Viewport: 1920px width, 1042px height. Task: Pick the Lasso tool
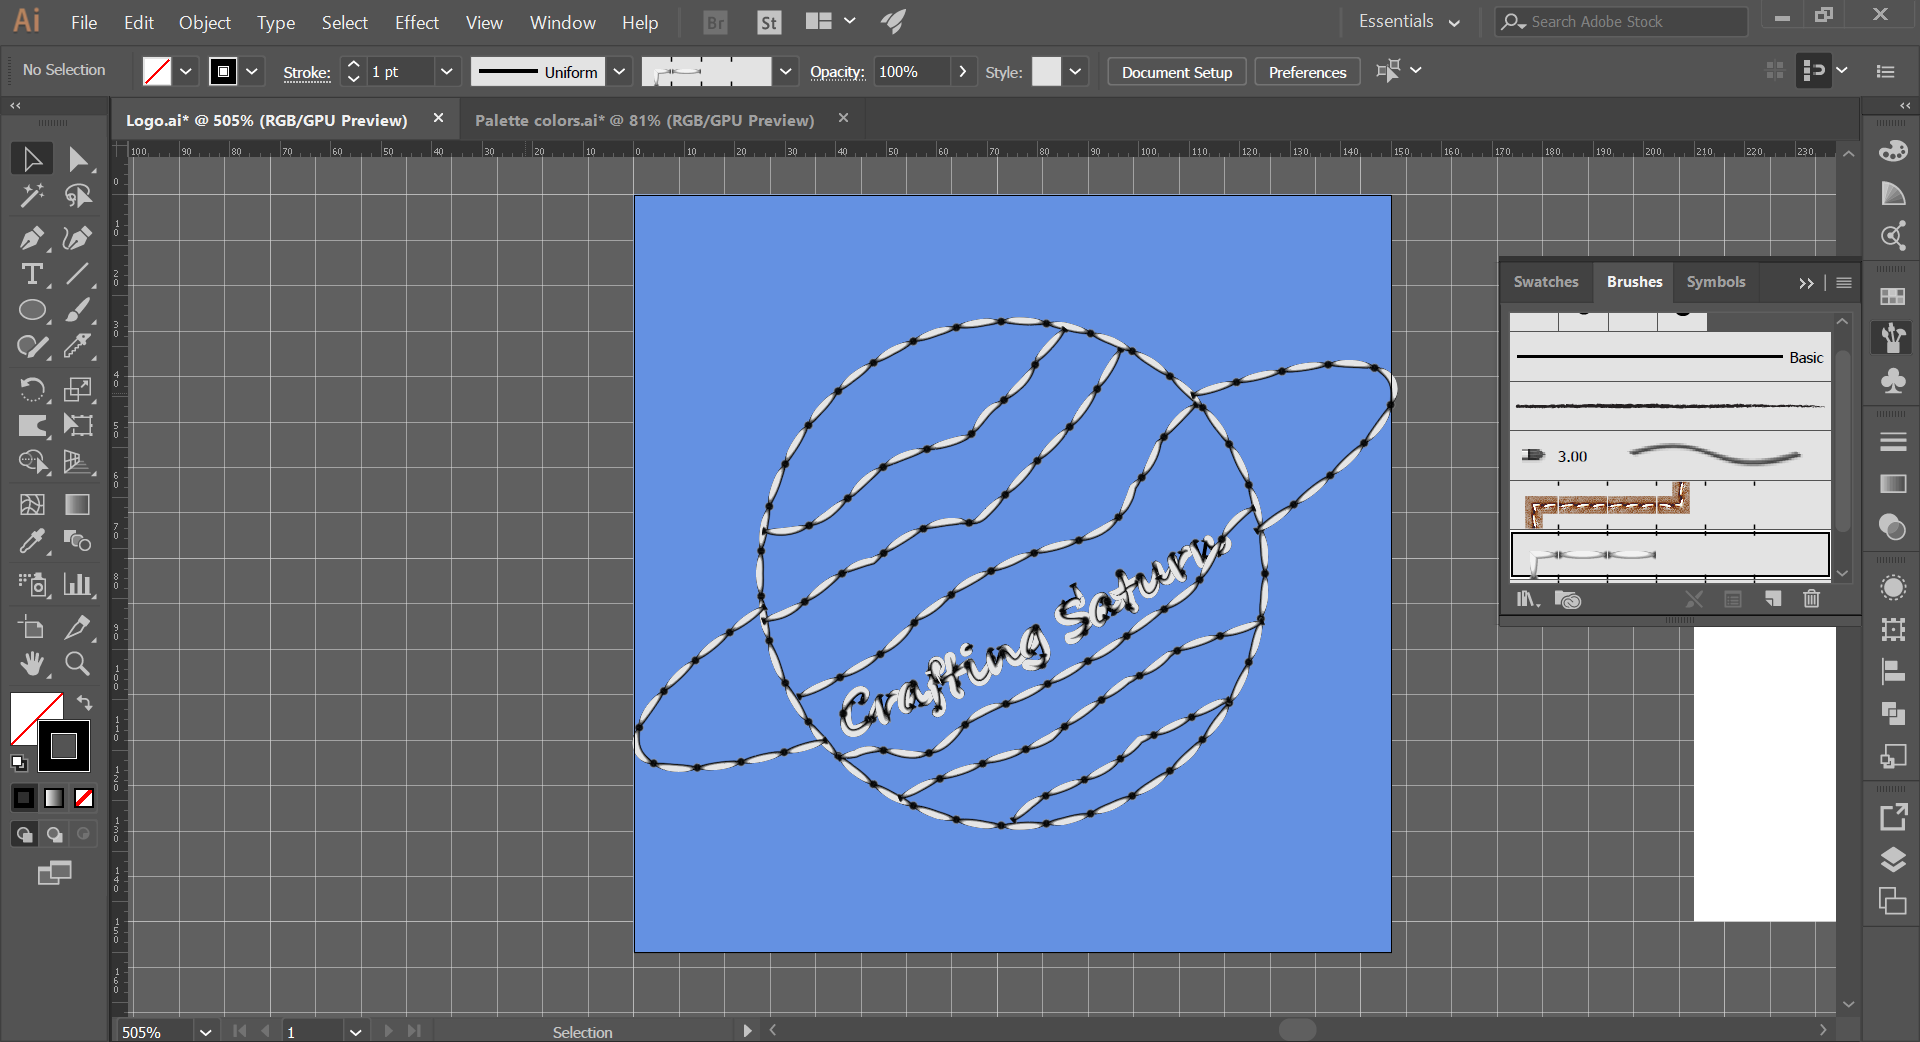click(78, 196)
